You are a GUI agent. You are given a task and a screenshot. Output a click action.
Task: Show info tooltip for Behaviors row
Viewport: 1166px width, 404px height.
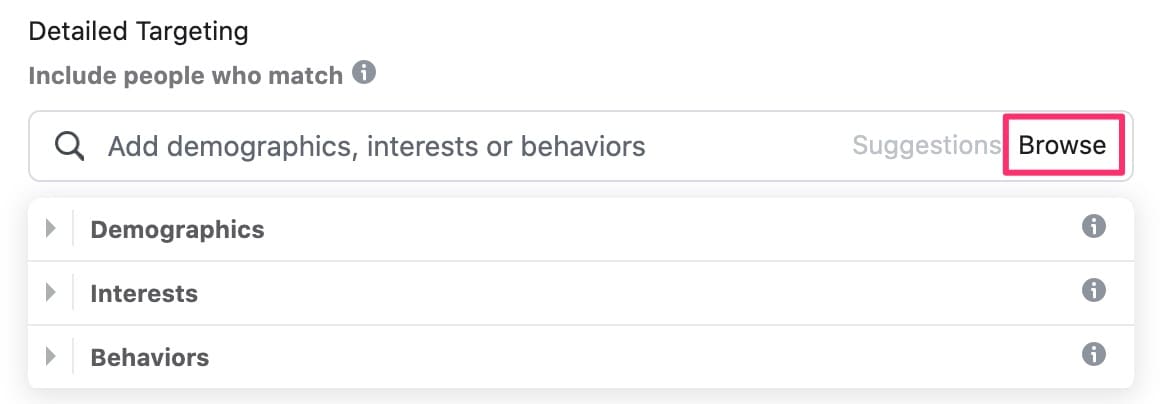coord(1093,354)
